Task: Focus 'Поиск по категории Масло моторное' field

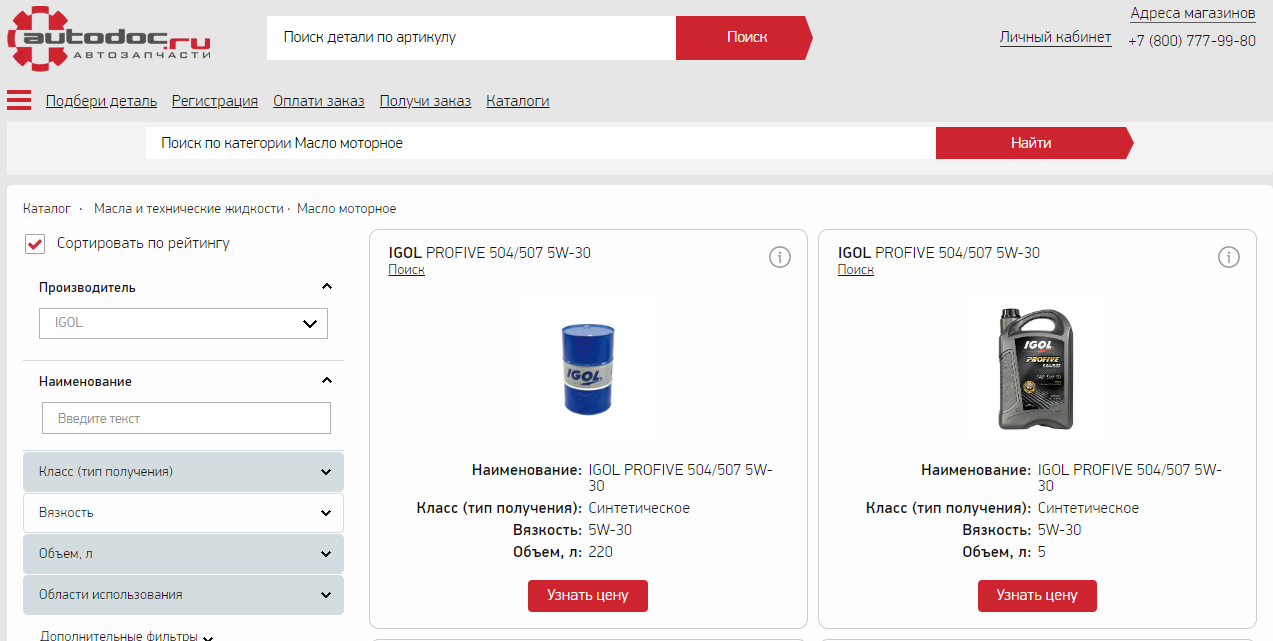Action: (541, 143)
